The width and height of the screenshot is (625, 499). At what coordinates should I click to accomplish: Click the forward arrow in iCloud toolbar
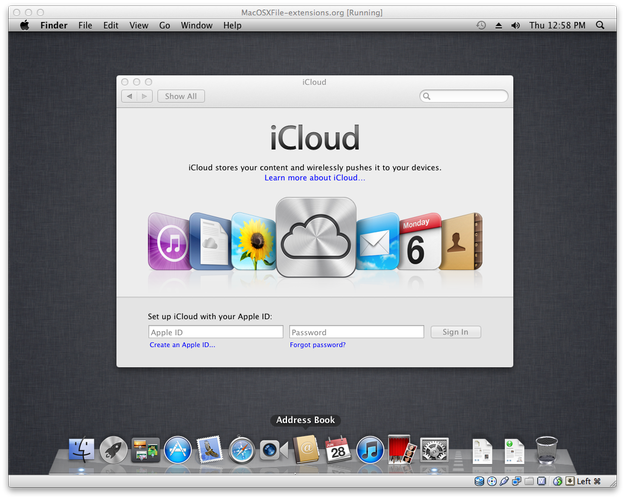(x=145, y=96)
